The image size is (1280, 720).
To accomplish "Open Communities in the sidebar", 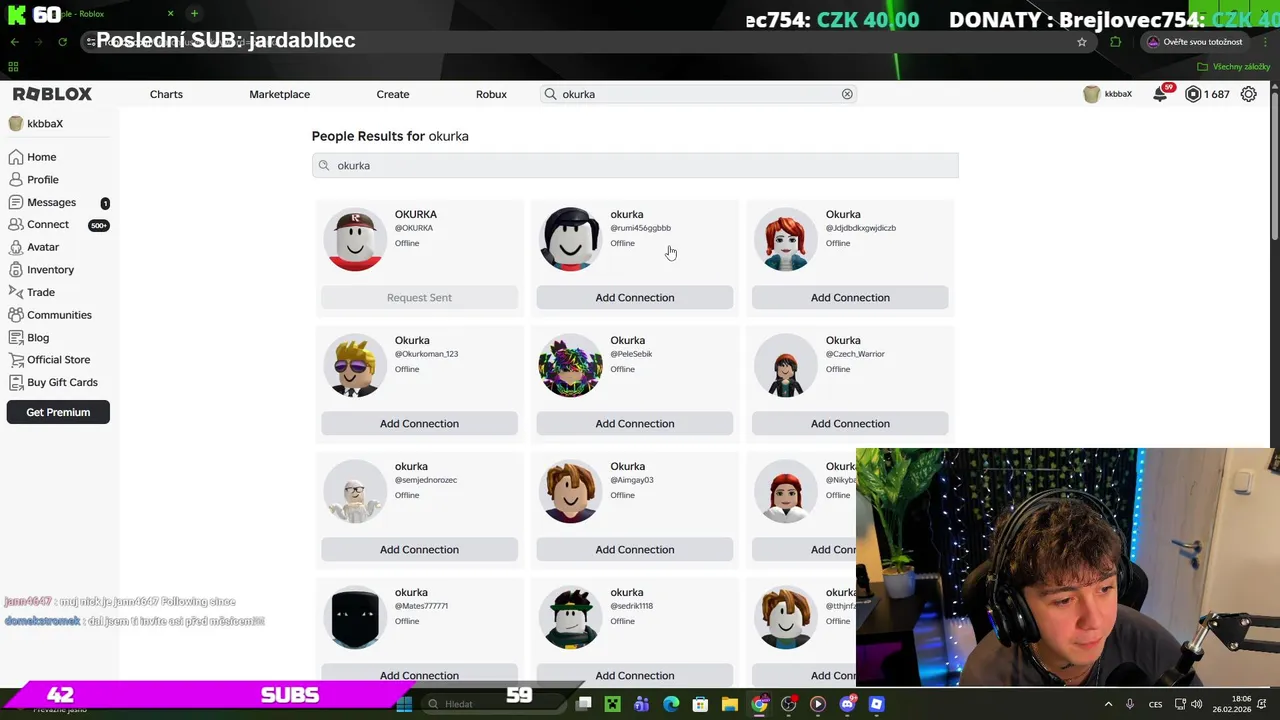I will (59, 315).
